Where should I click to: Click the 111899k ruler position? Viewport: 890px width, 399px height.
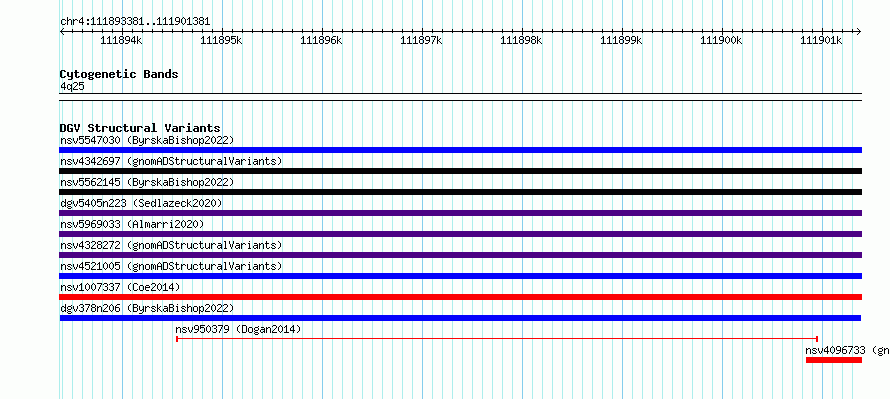point(622,40)
